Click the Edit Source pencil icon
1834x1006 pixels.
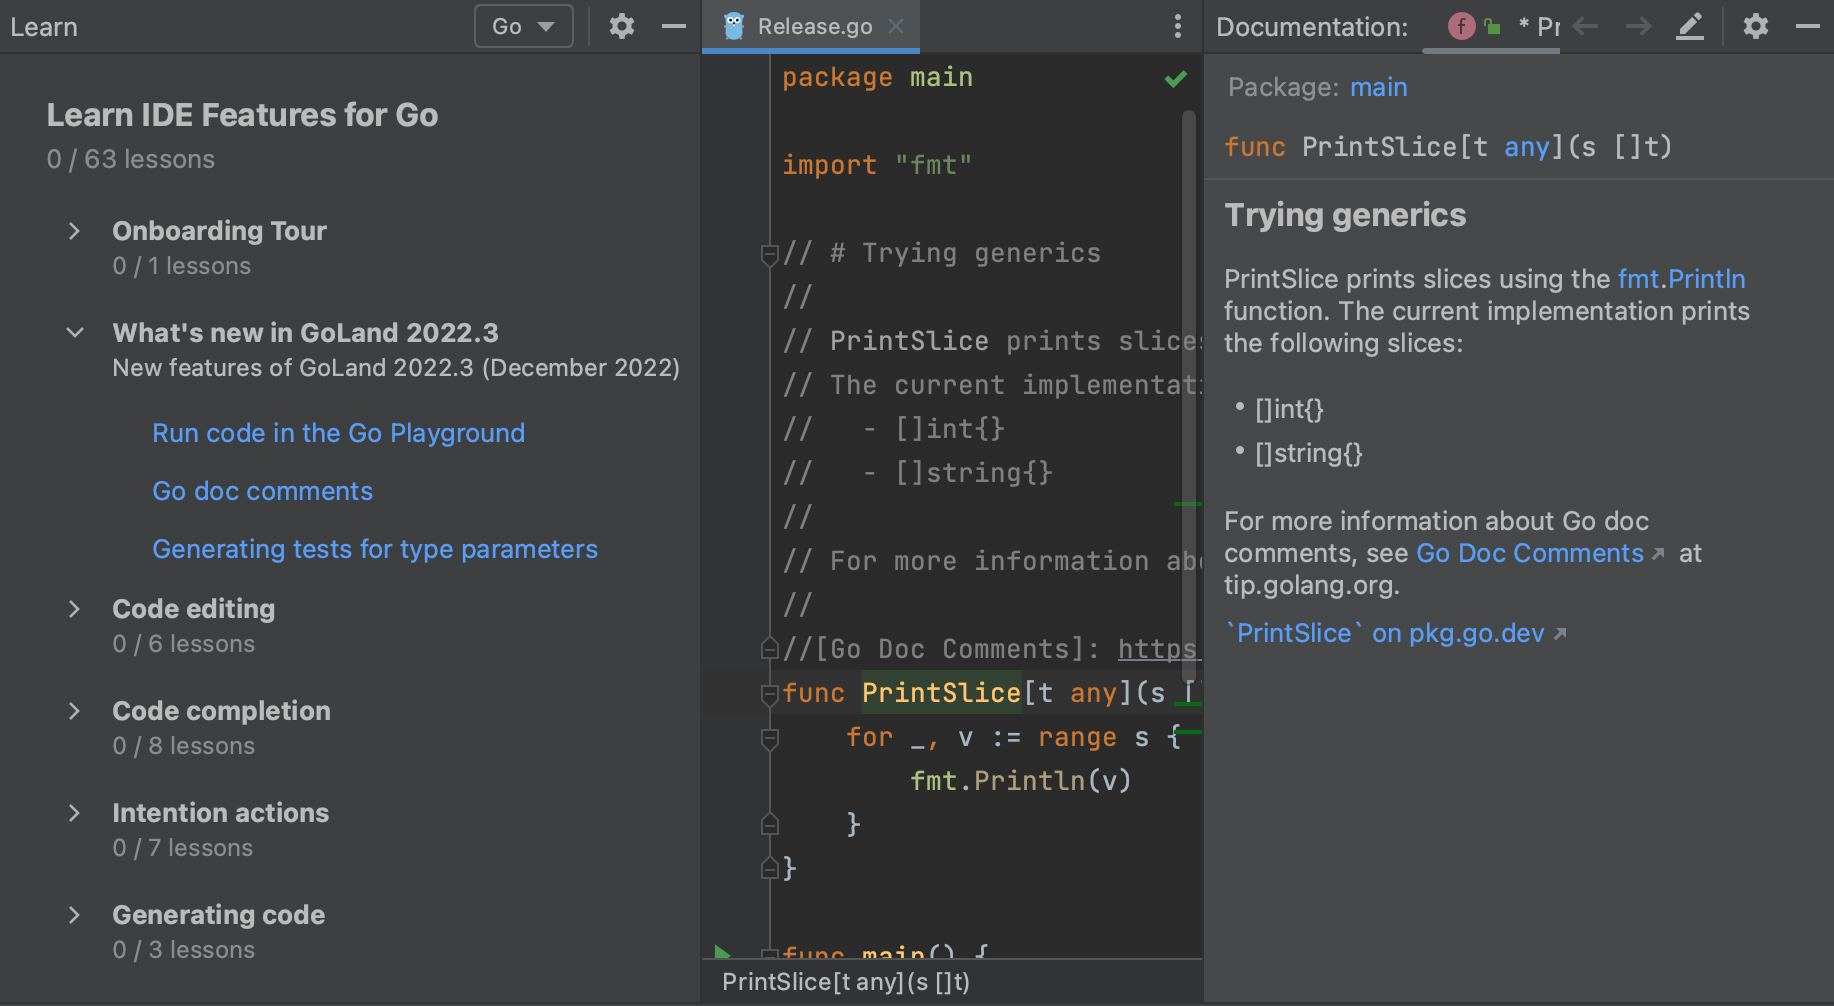click(1690, 26)
